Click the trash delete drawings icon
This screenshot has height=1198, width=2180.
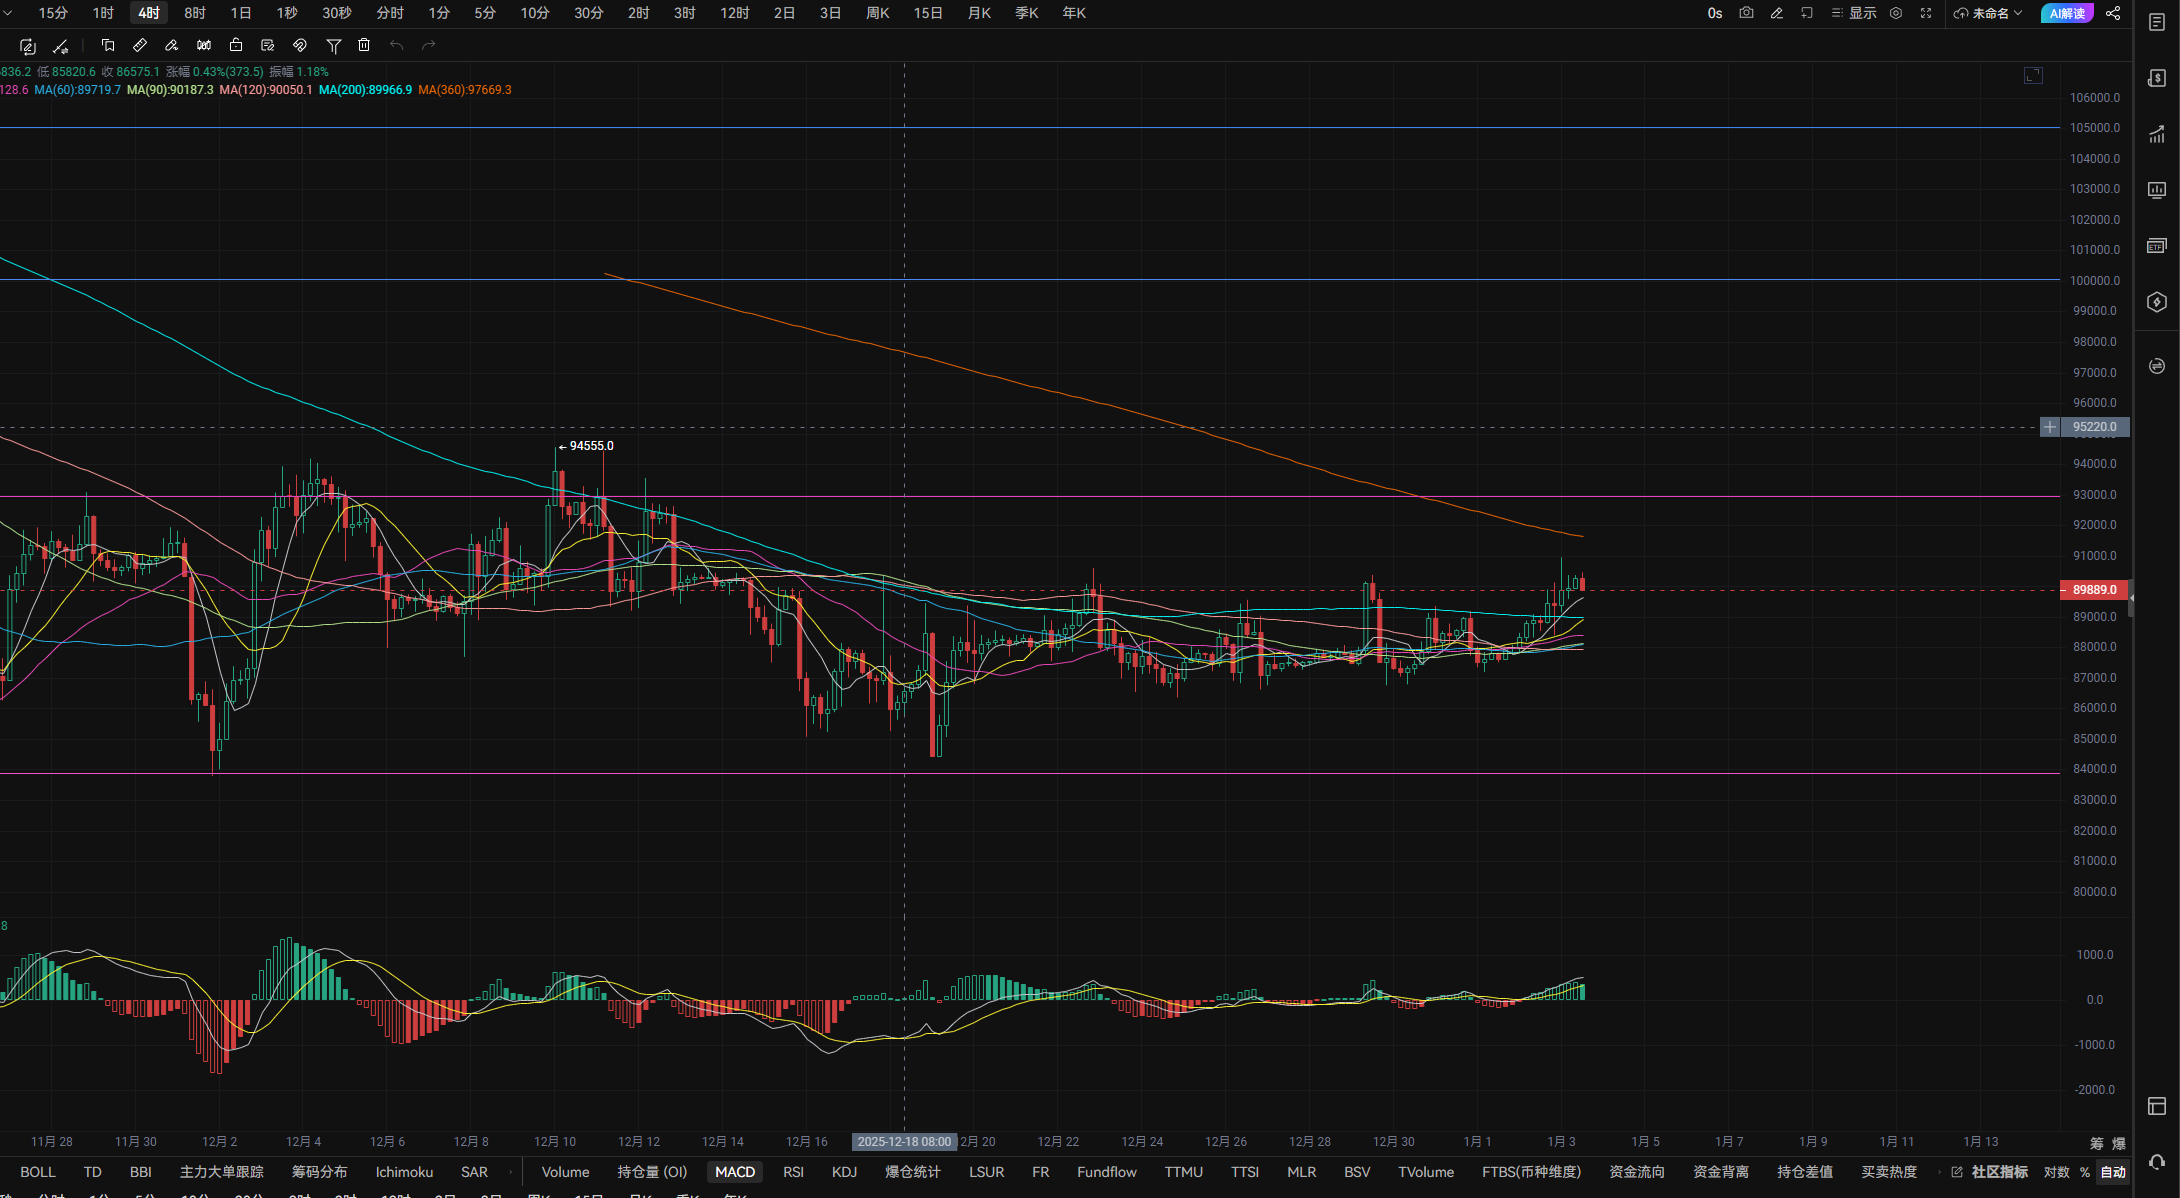(364, 45)
